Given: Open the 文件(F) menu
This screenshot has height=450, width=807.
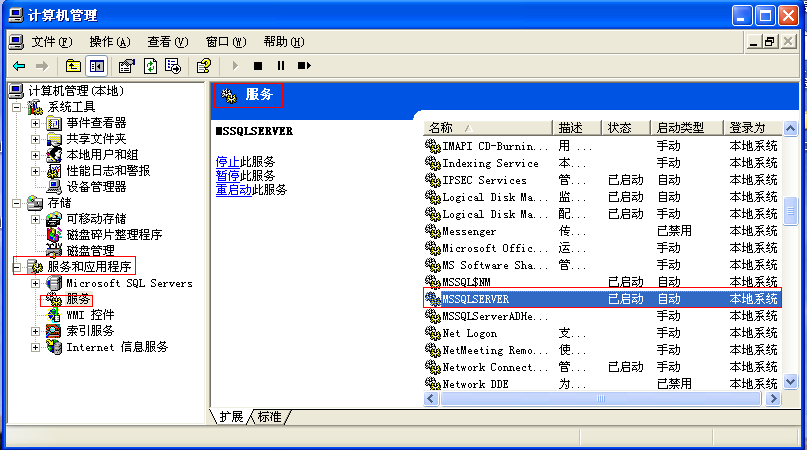Looking at the screenshot, I should (x=51, y=42).
